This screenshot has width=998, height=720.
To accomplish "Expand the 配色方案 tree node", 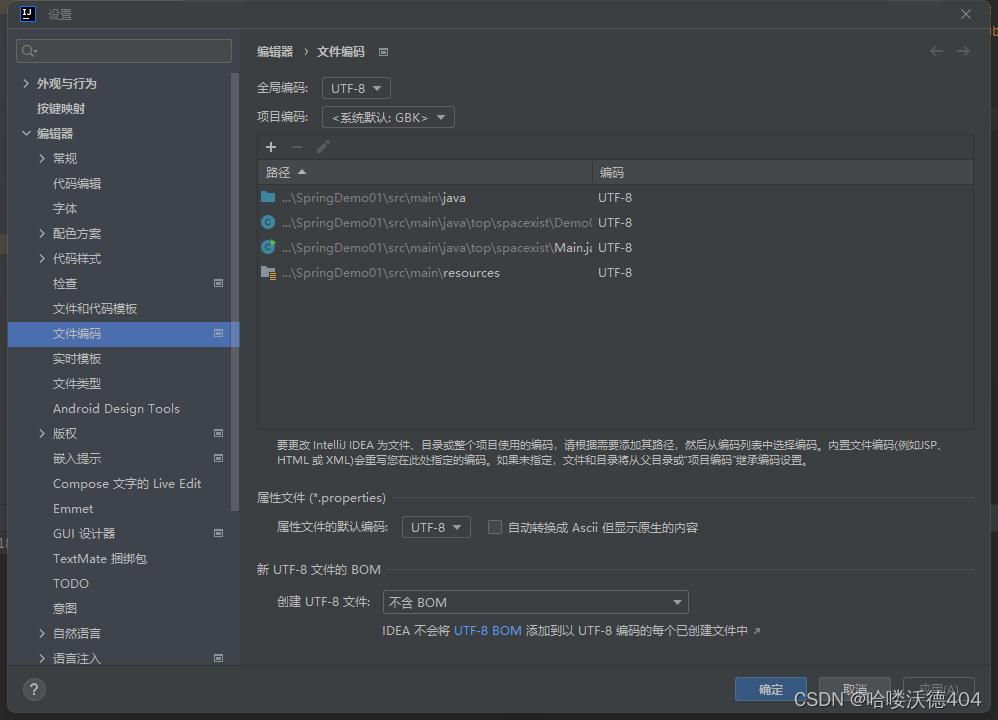I will (42, 233).
